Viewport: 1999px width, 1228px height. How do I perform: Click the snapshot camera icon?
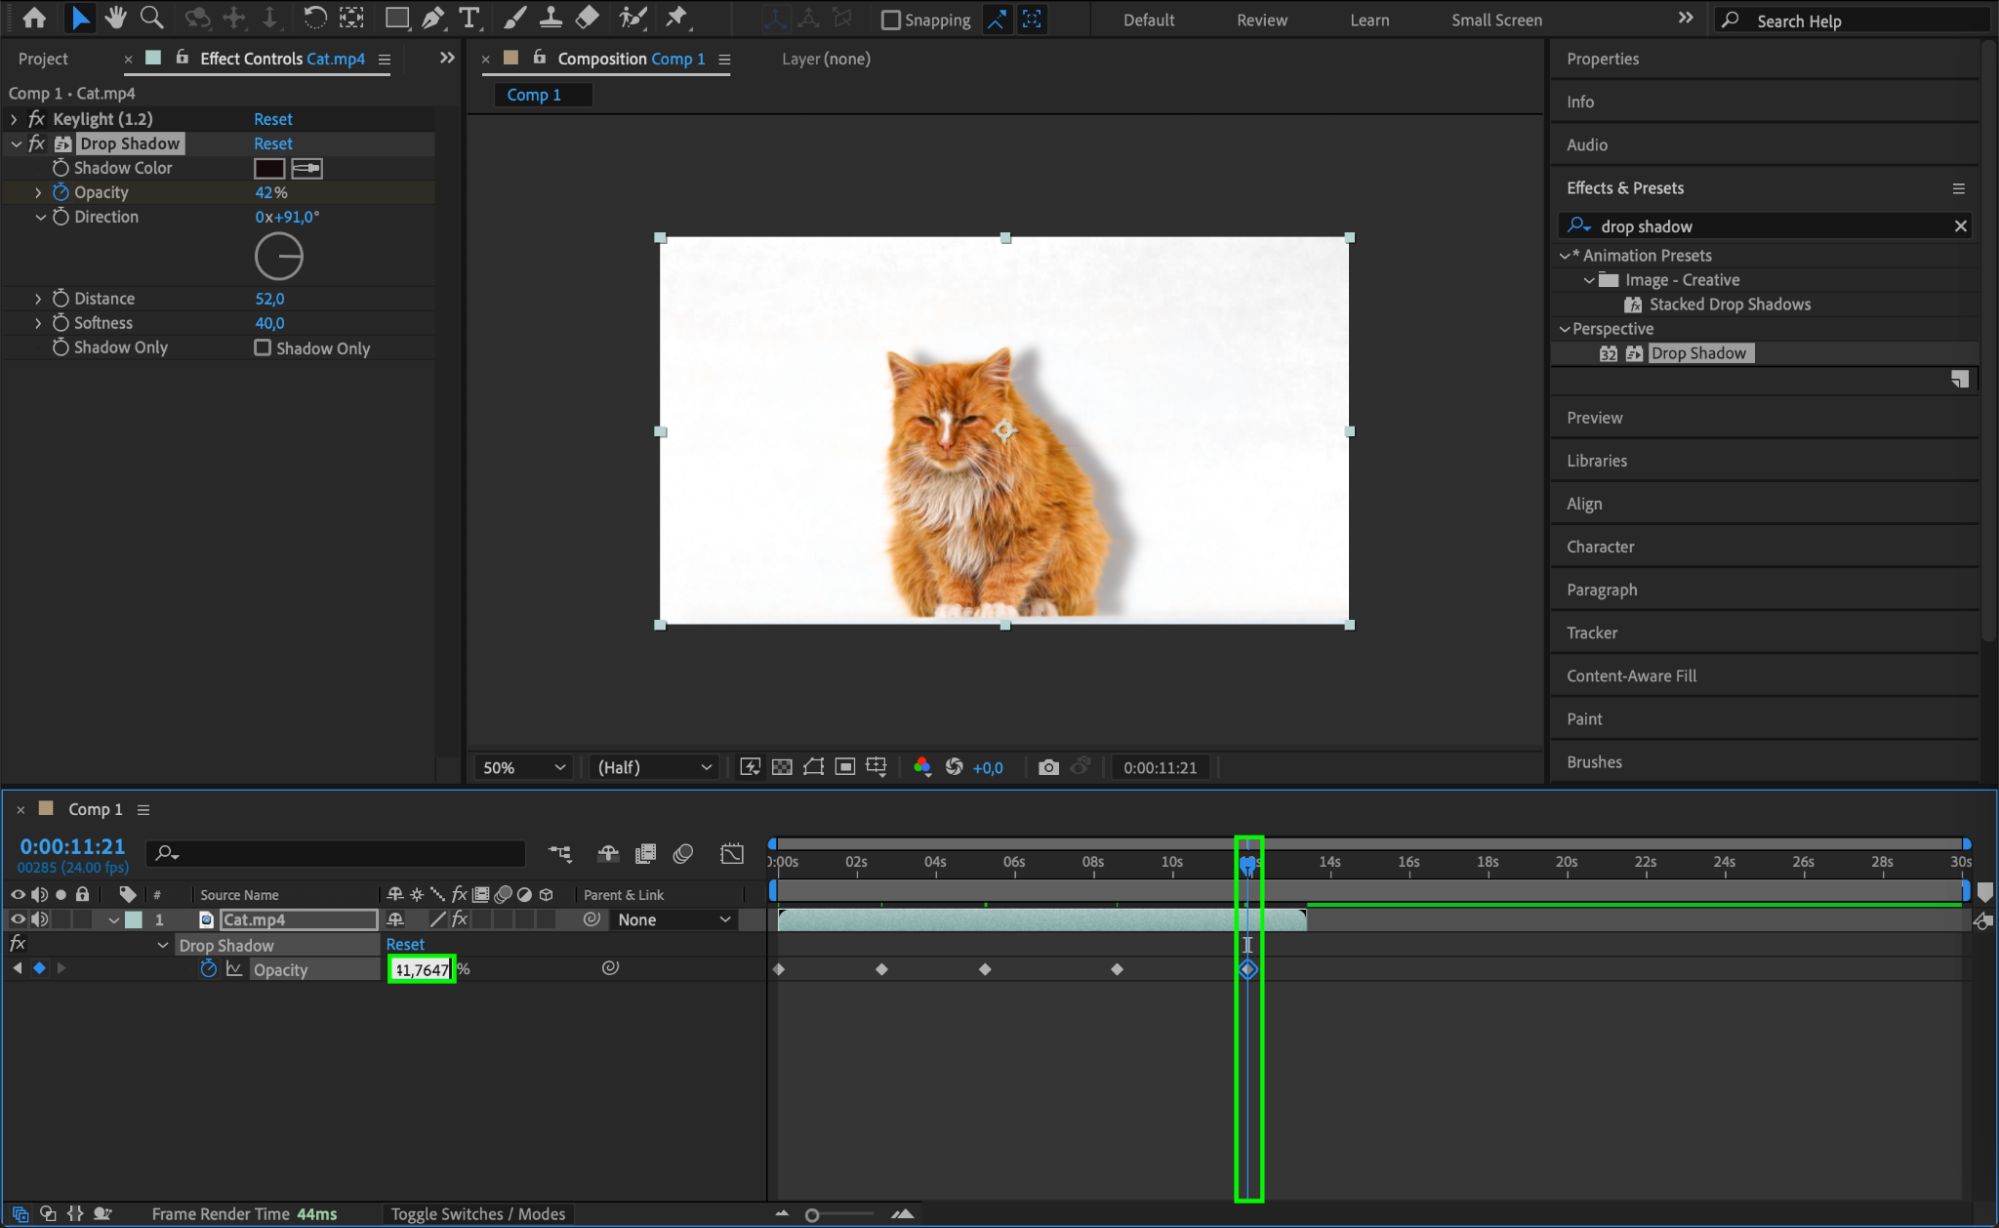[x=1048, y=767]
